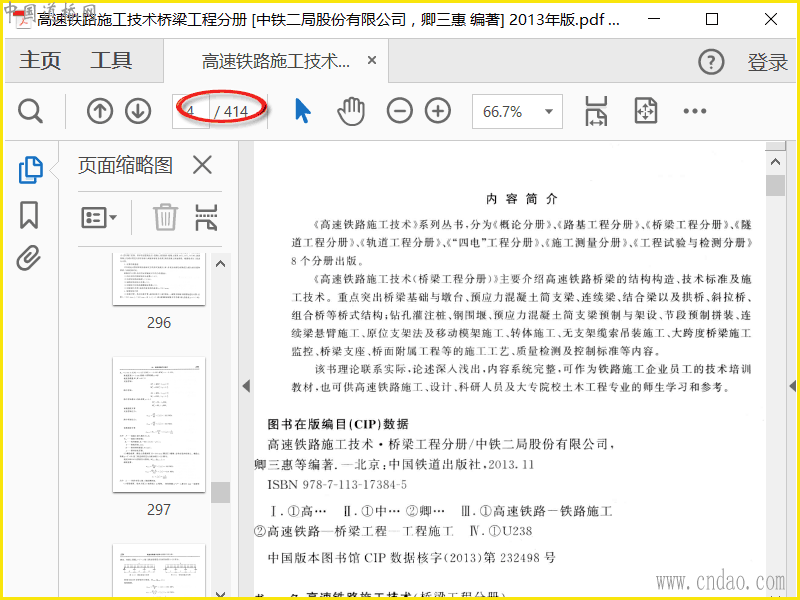Switch to the 高速铁路施工技术 document tab
The height and width of the screenshot is (600, 800).
coord(276,61)
